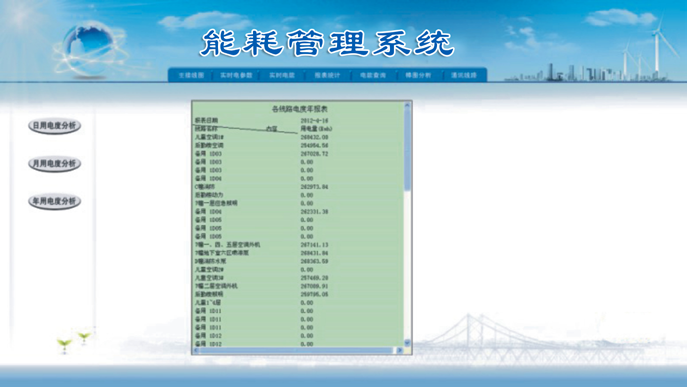Click the 月用电度分析 button

55,163
